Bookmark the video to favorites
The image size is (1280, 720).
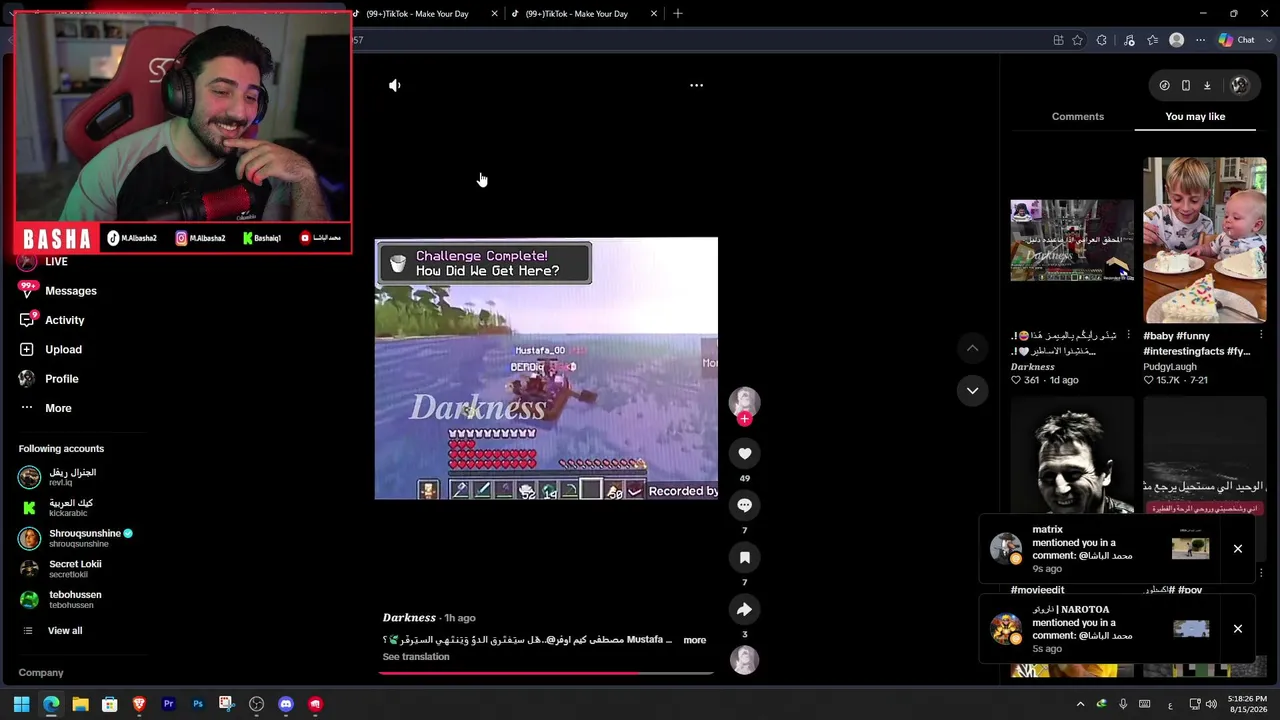(x=744, y=558)
